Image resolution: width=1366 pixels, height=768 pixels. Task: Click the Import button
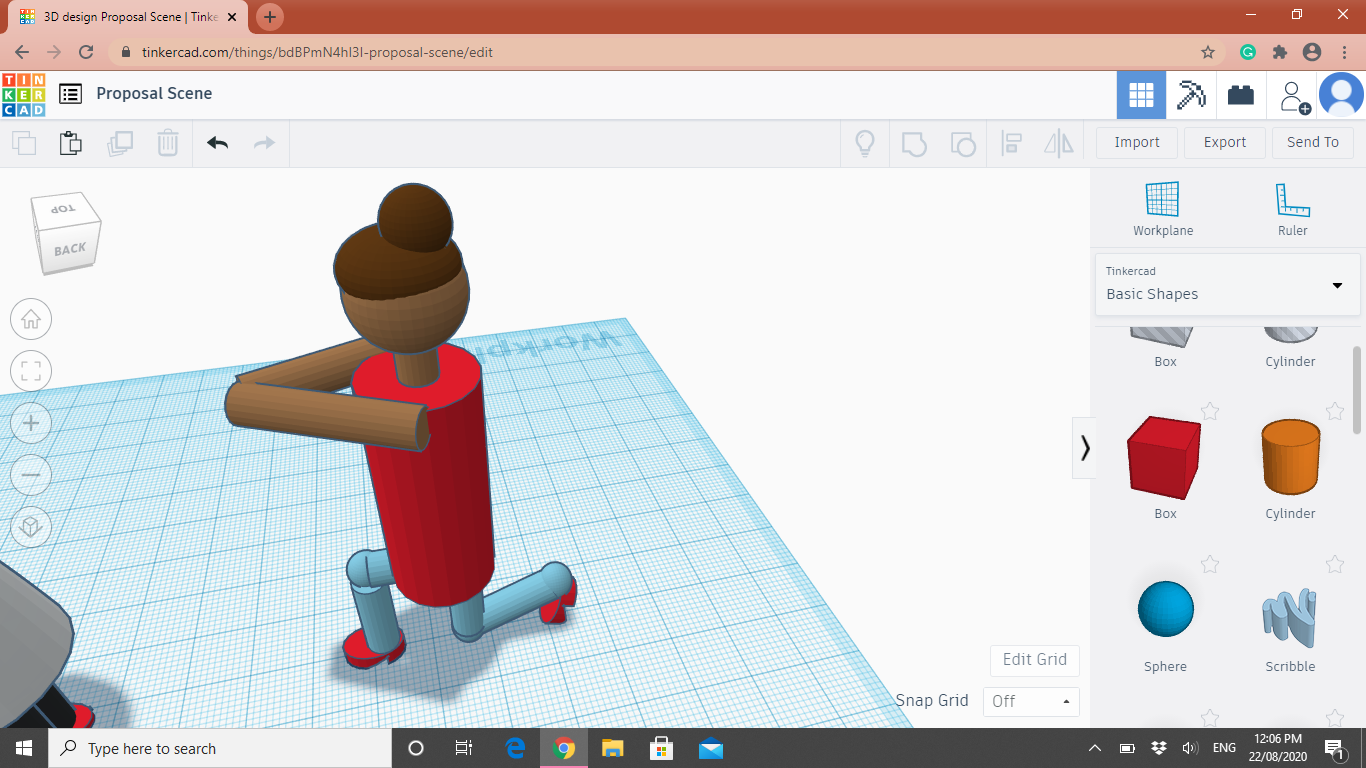pyautogui.click(x=1137, y=142)
